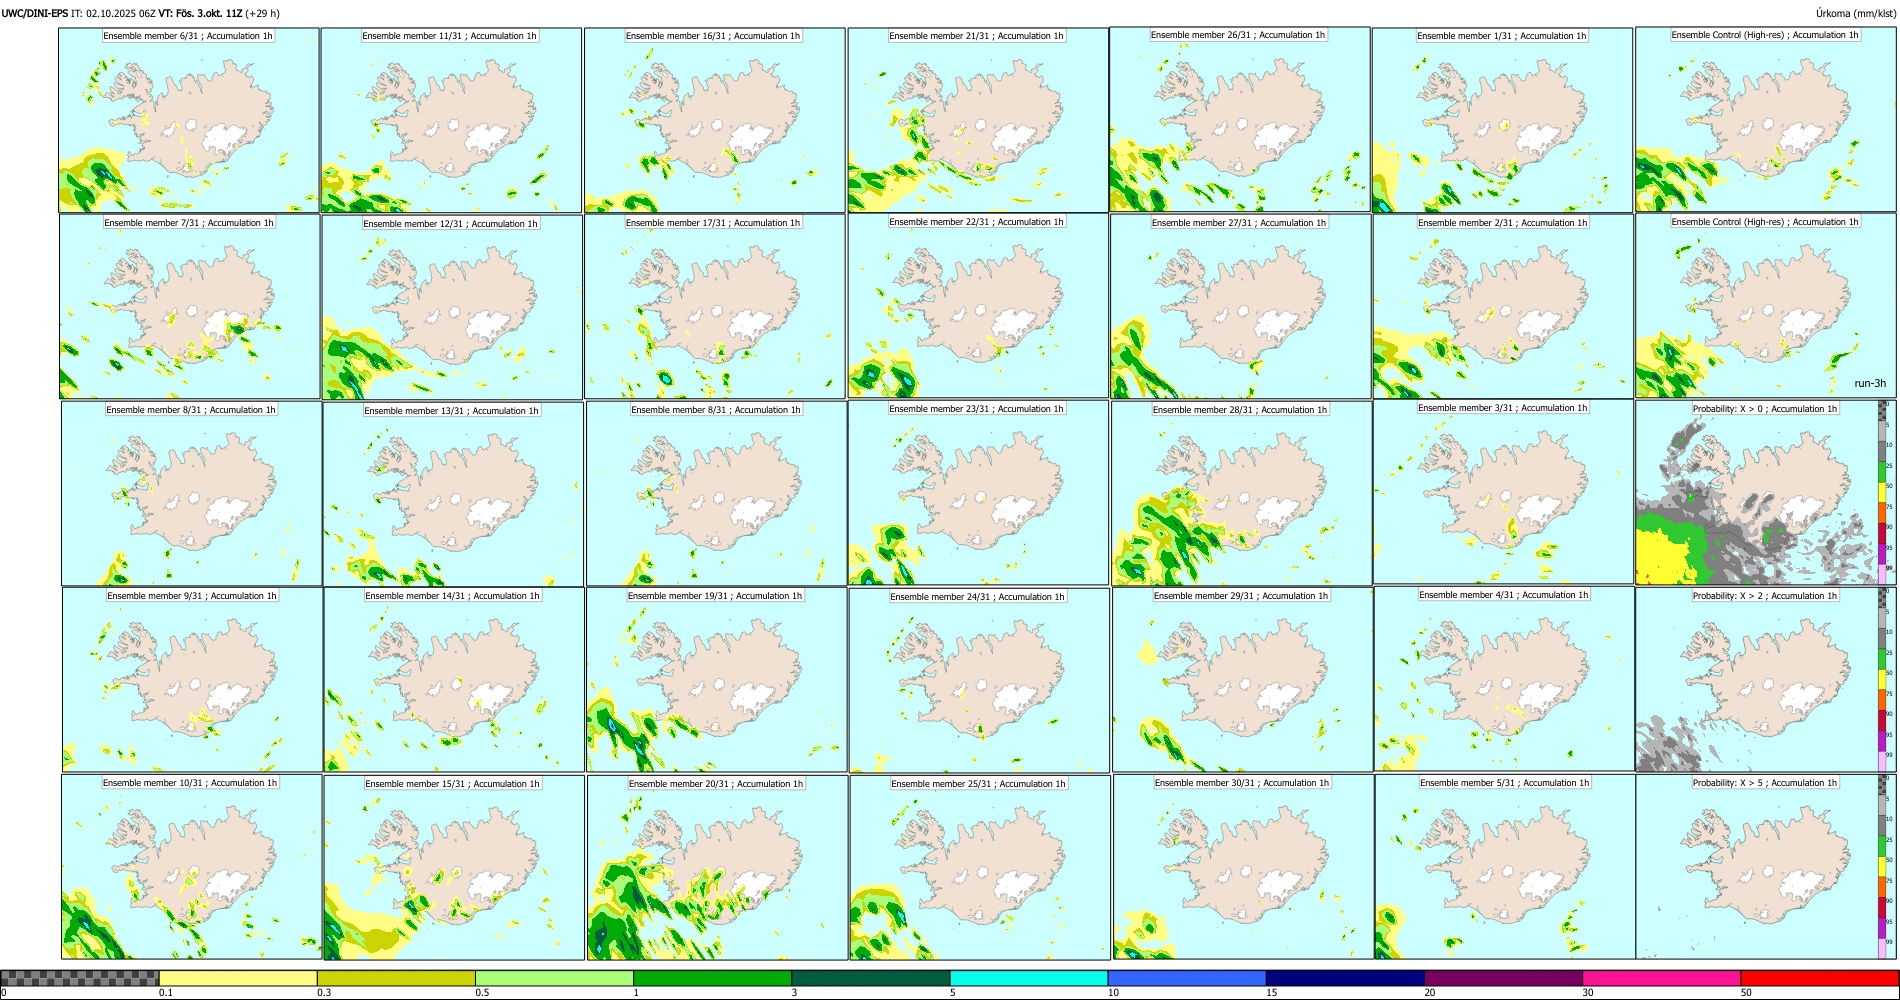
Task: Click the 'Ensemble member 10/31 ; Accumulation 1h' title
Action: point(190,783)
